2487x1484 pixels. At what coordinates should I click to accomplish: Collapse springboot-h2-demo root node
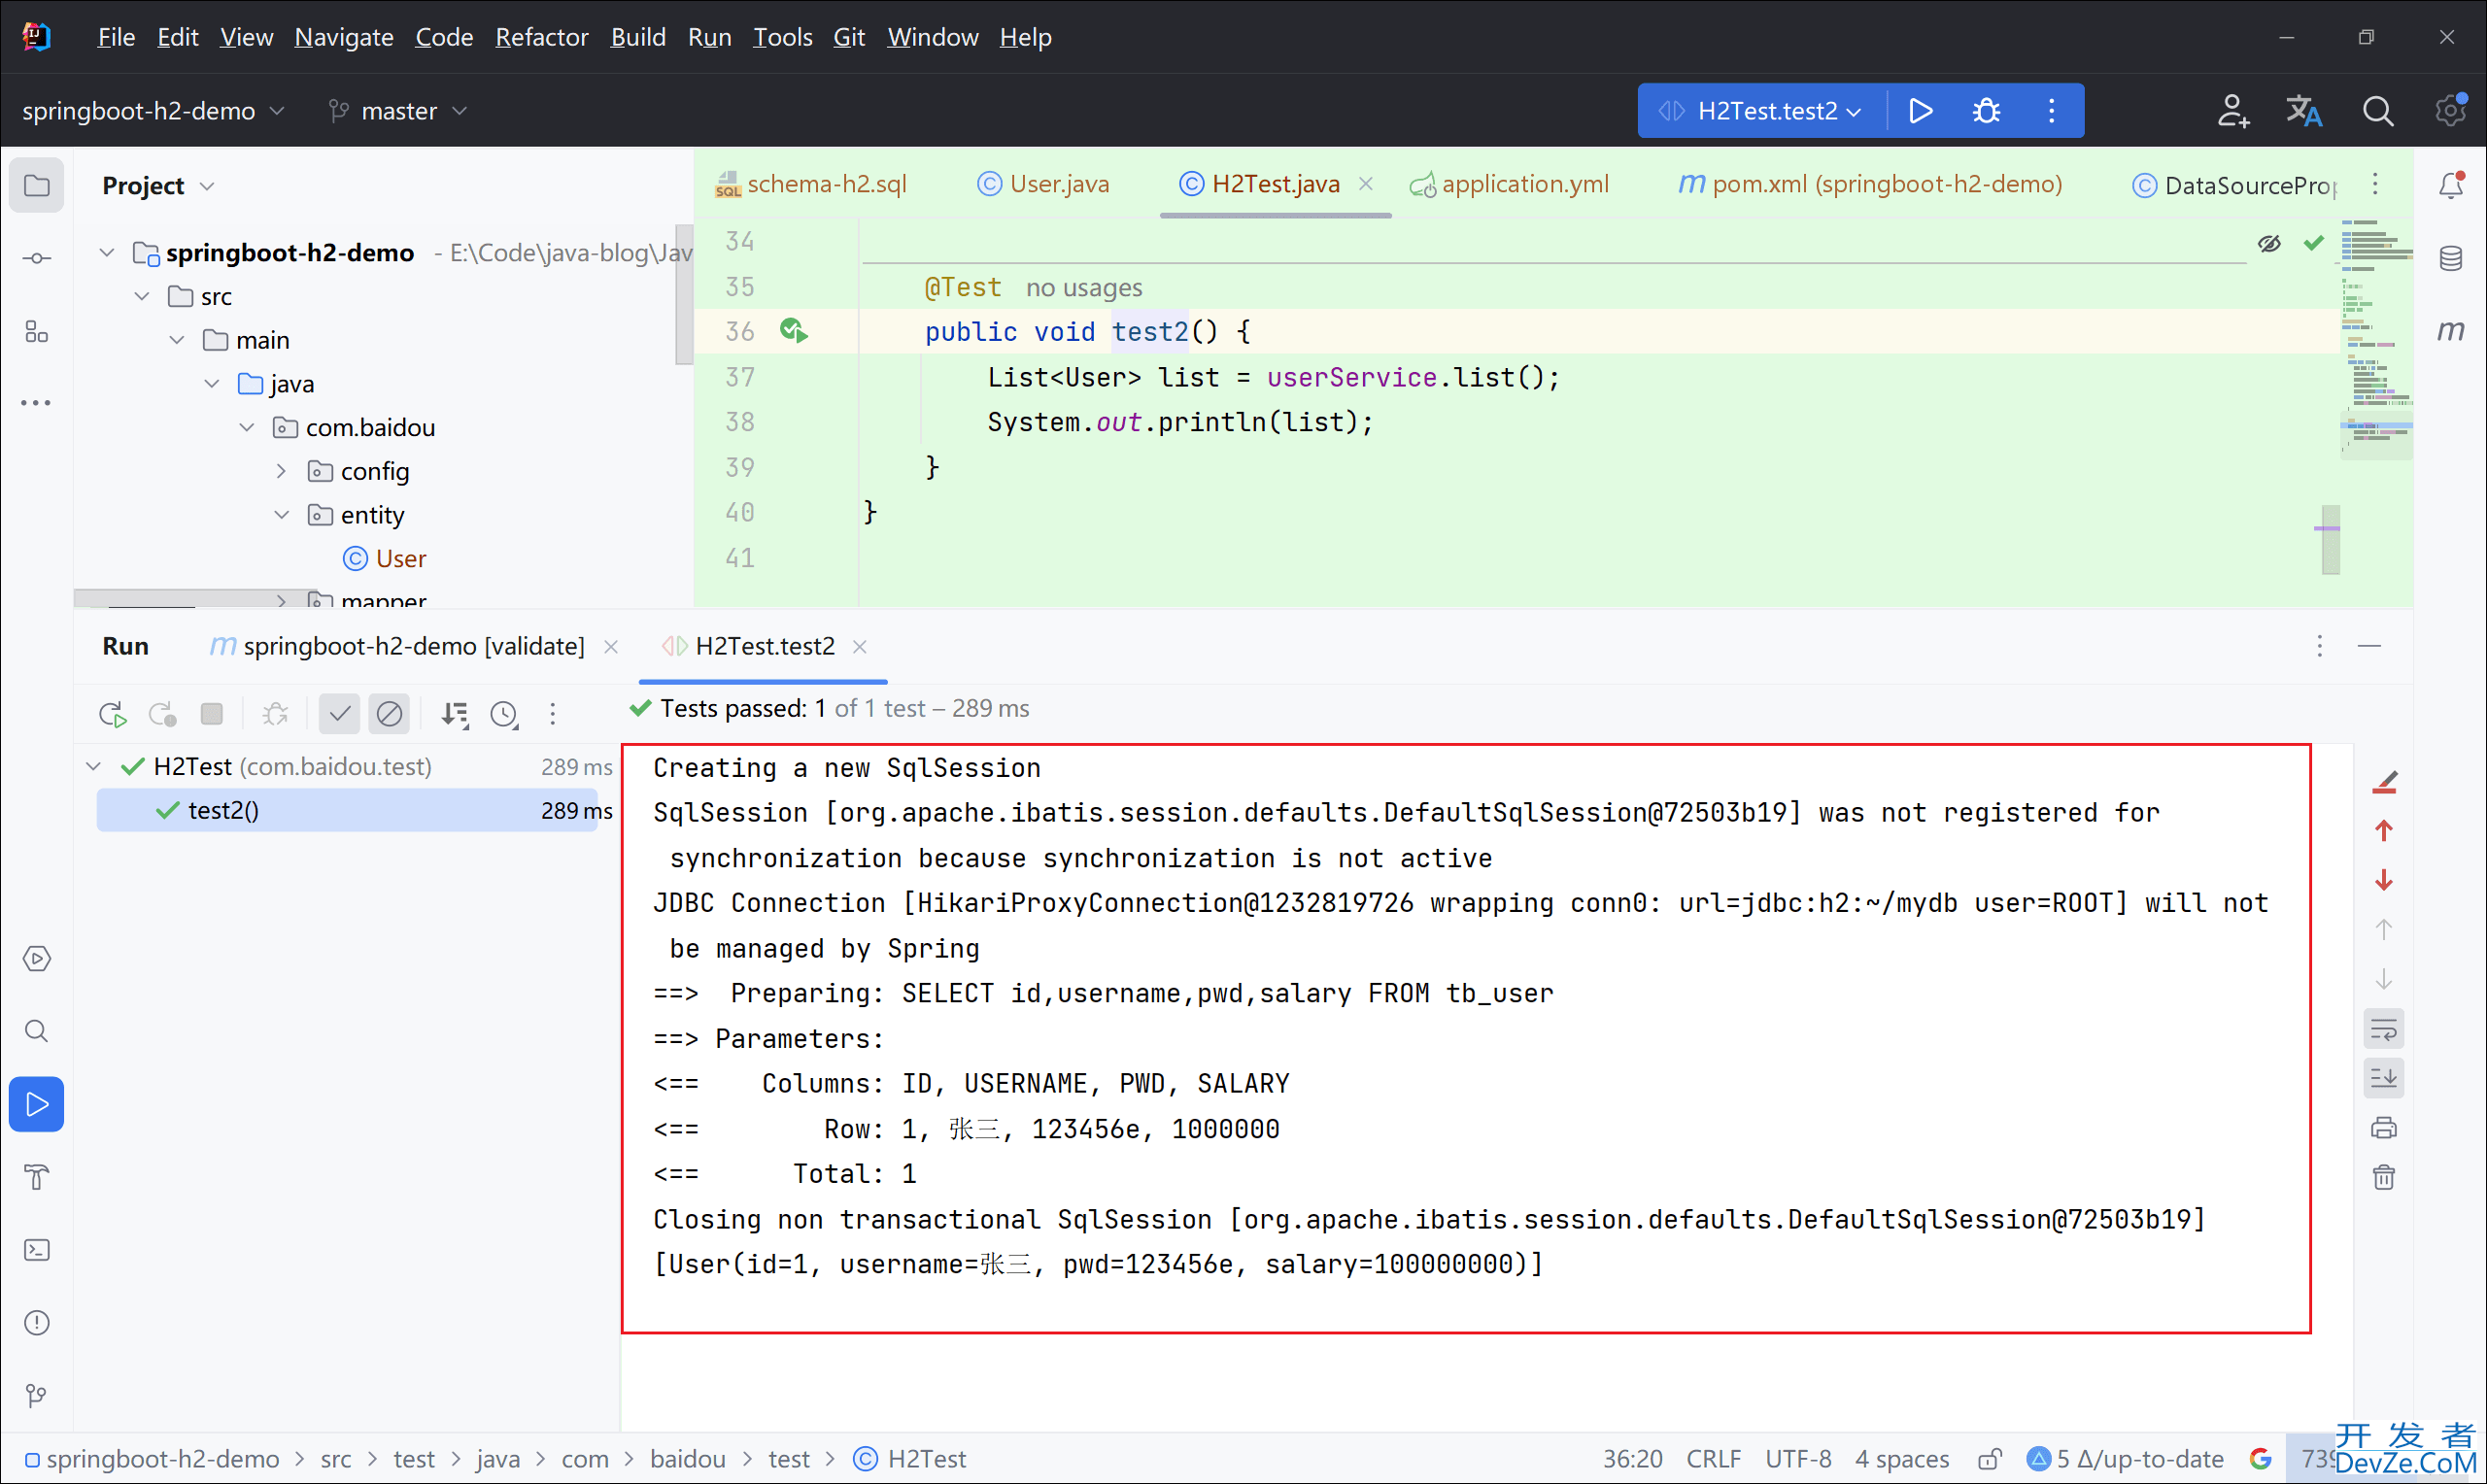tap(107, 252)
